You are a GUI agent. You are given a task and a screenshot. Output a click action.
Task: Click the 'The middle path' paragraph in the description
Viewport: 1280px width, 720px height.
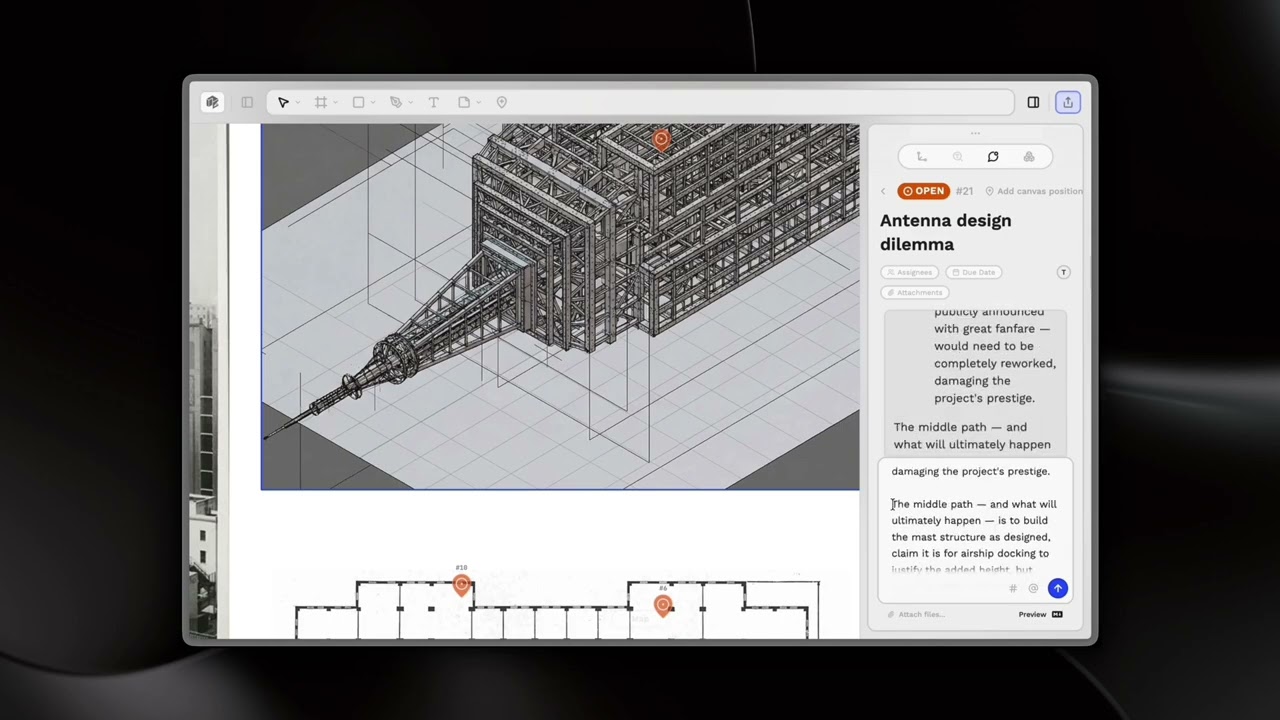tap(972, 436)
